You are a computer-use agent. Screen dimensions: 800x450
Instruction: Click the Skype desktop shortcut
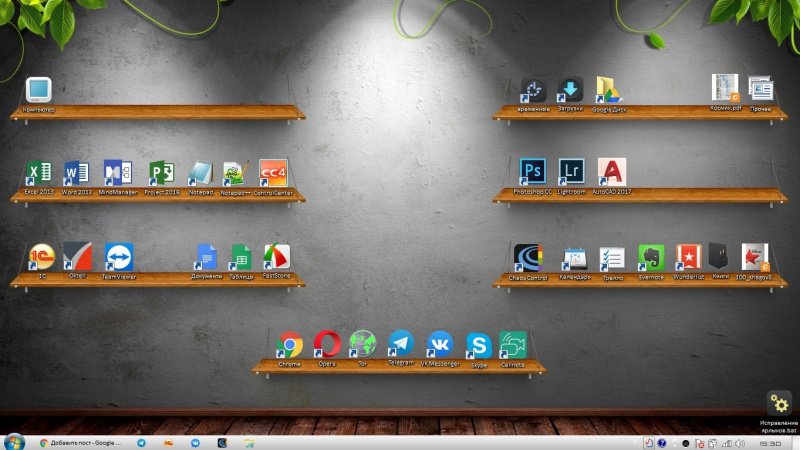pyautogui.click(x=478, y=346)
